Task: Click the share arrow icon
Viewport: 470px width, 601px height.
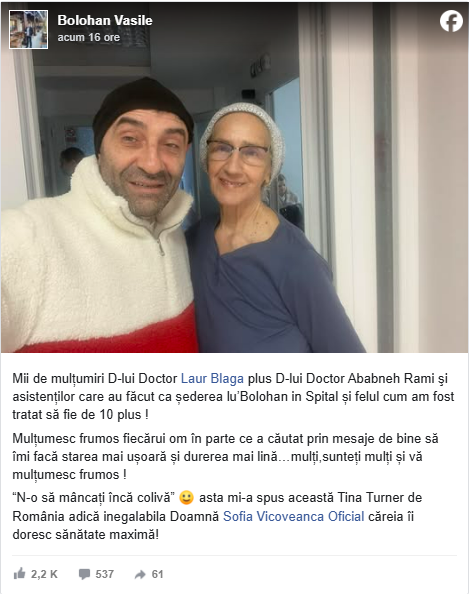Action: coord(140,574)
